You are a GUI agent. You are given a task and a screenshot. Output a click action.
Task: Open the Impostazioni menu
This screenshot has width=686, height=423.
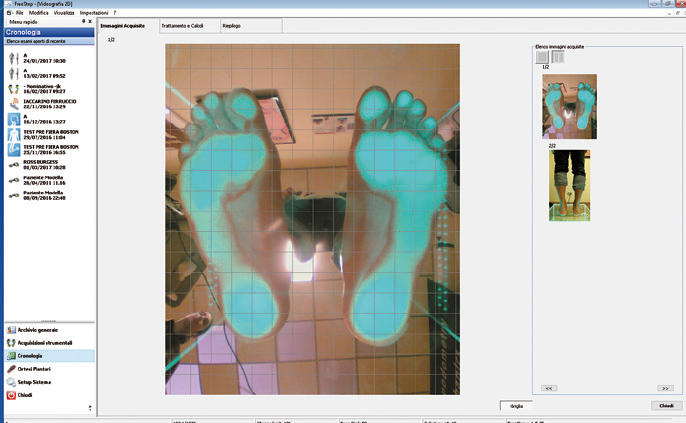[x=94, y=12]
